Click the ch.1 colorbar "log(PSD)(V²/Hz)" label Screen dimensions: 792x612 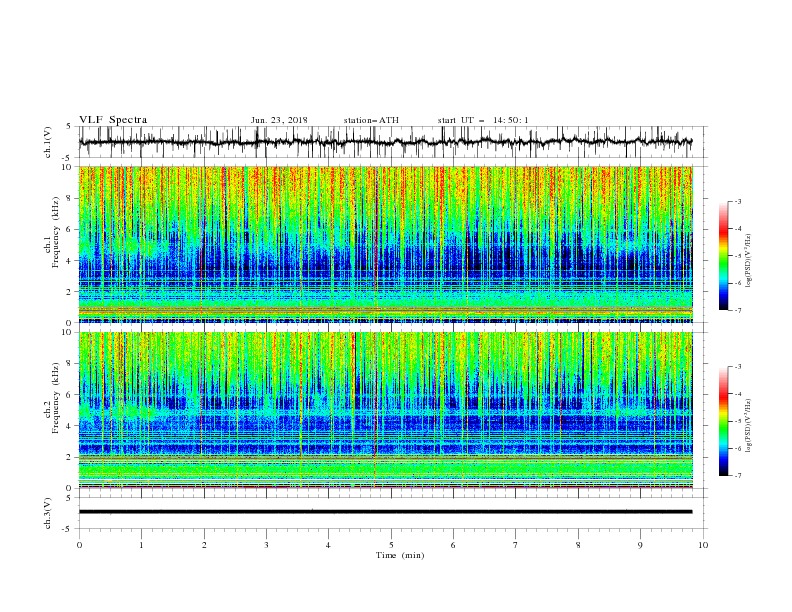click(x=749, y=261)
